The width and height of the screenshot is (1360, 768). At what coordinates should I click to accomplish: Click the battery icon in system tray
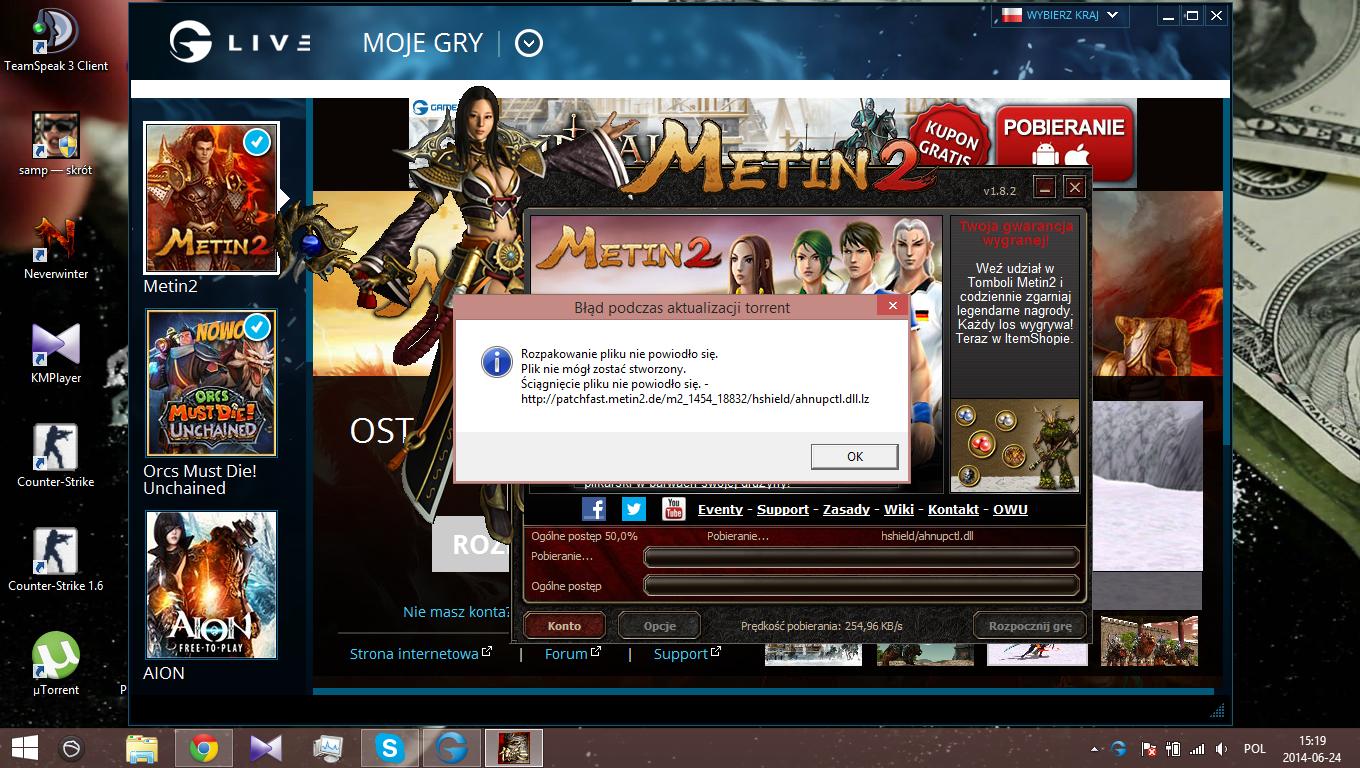coord(1173,749)
